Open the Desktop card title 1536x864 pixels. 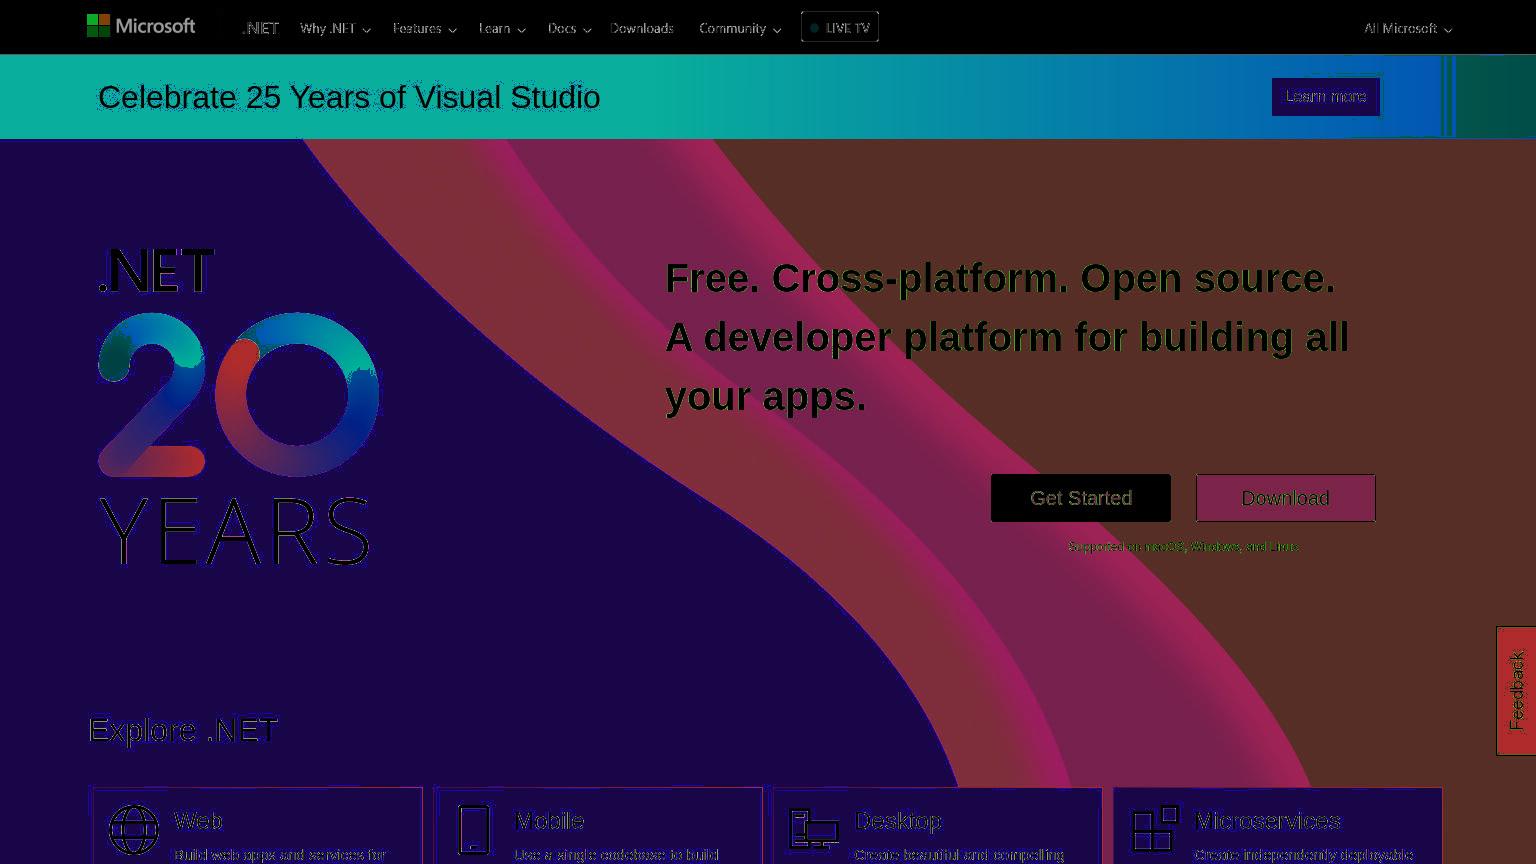coord(899,821)
